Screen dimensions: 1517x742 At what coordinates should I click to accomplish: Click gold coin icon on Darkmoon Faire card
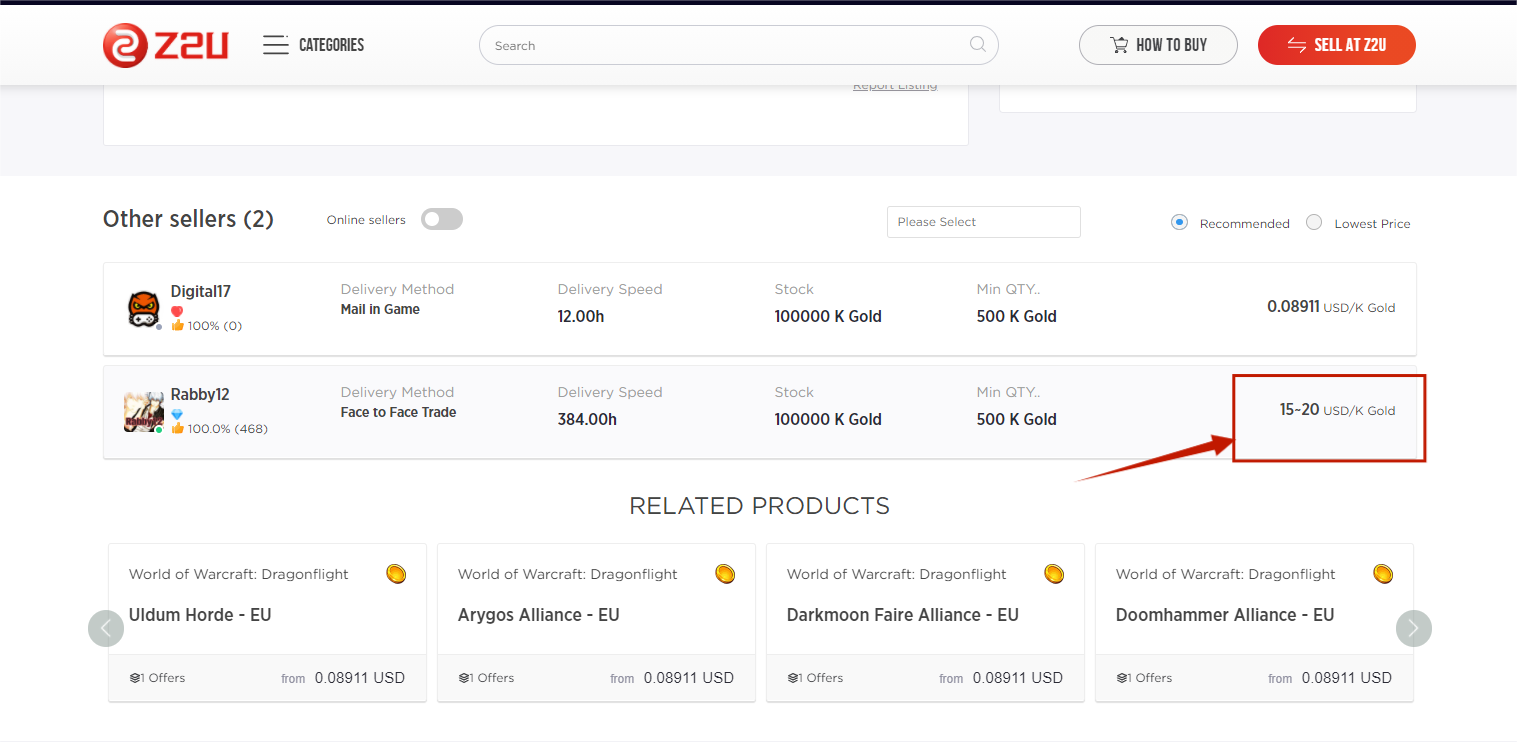pyautogui.click(x=1054, y=574)
